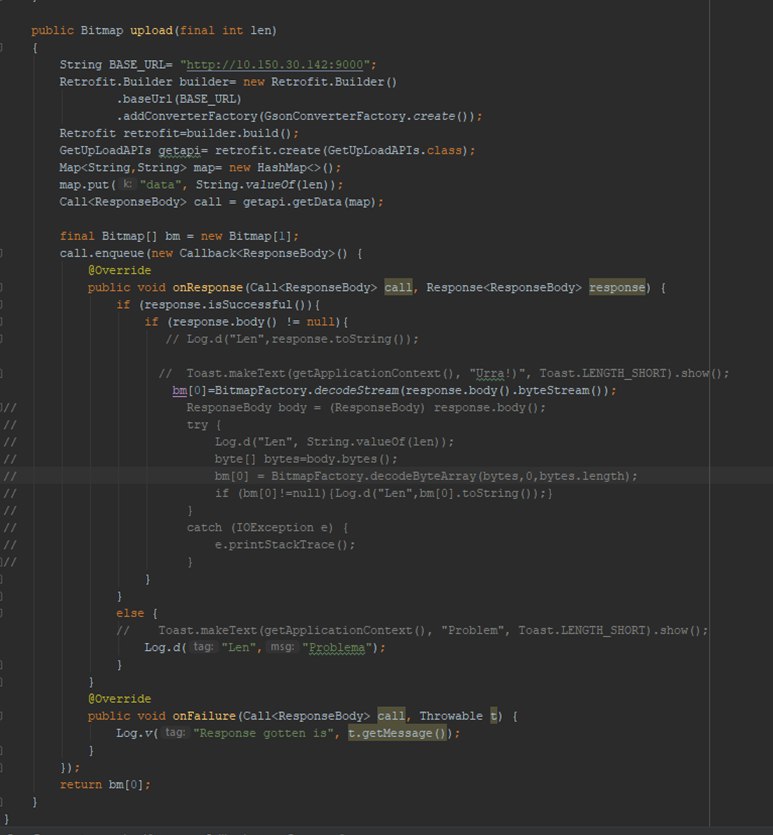Click the "Response gotten is" string

point(264,733)
